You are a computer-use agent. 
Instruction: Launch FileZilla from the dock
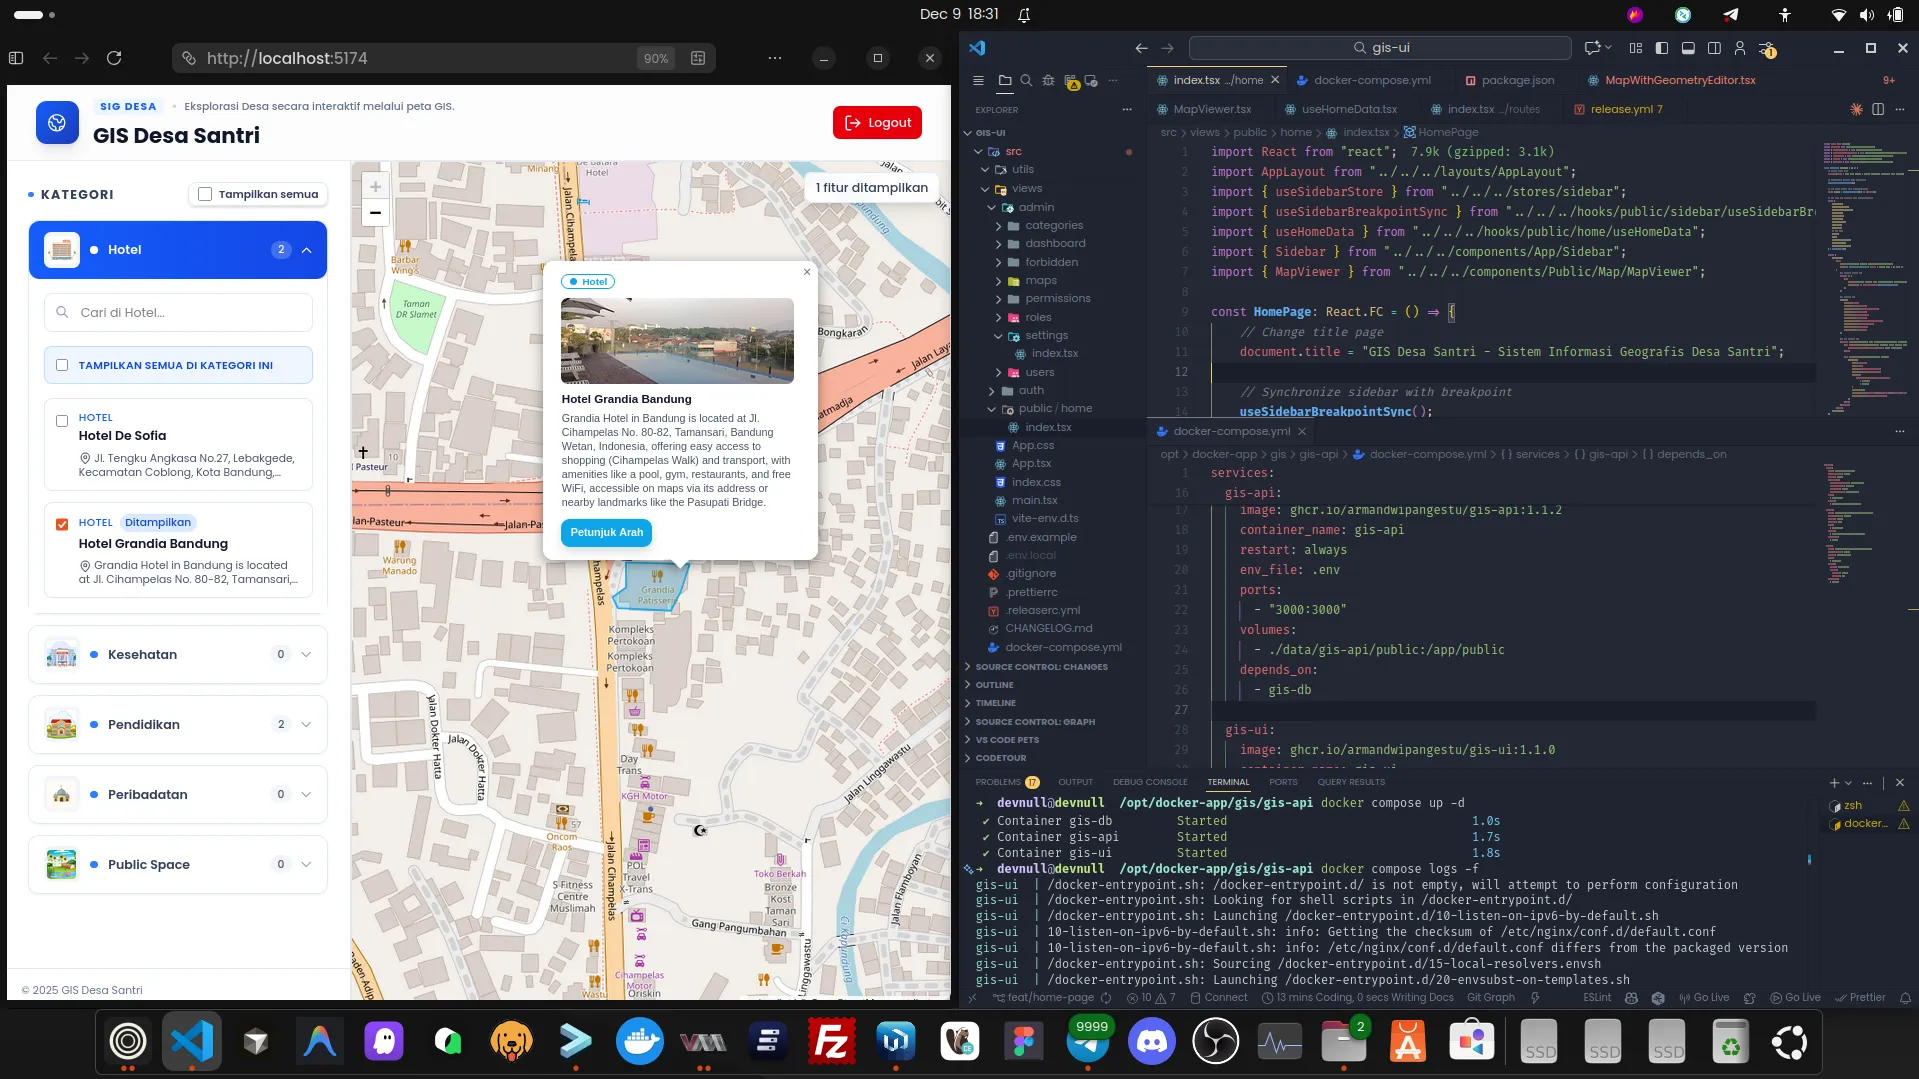(x=832, y=1042)
